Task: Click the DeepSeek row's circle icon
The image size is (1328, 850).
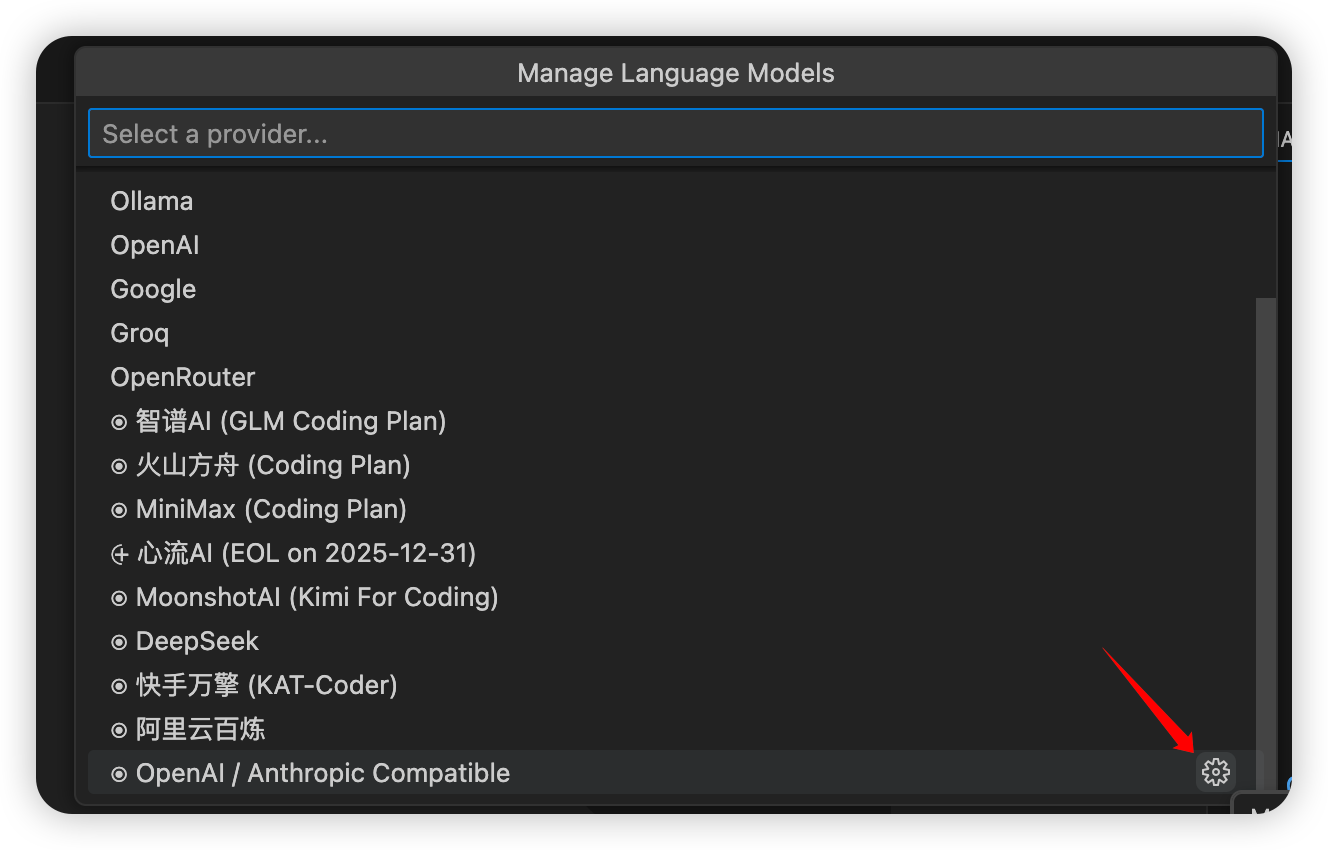Action: pyautogui.click(x=119, y=642)
